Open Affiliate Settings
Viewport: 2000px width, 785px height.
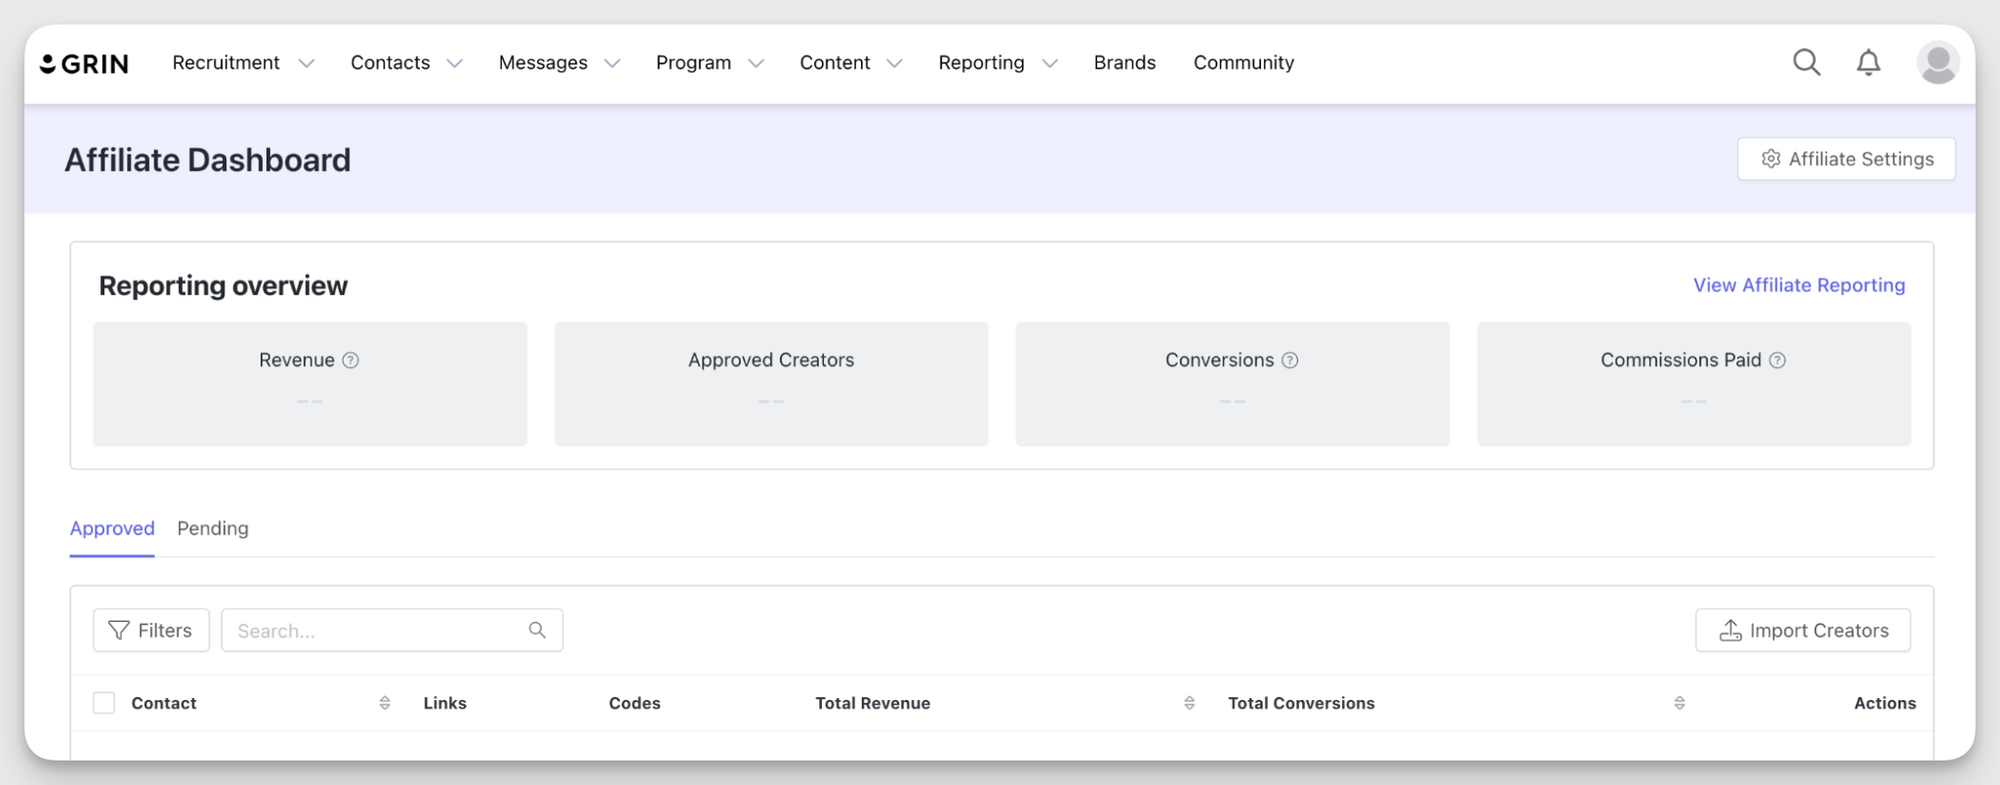[1846, 159]
